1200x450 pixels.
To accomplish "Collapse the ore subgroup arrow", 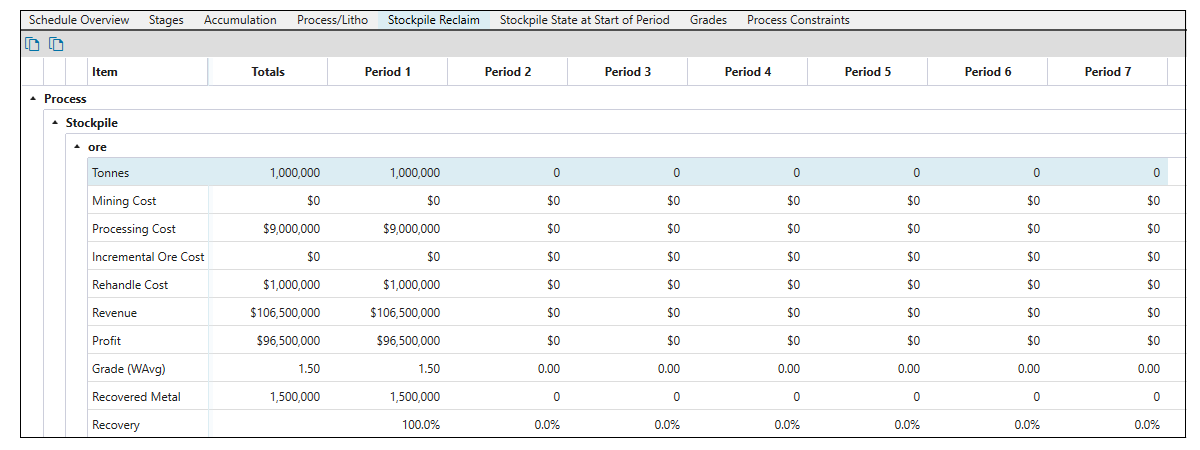I will tap(77, 147).
